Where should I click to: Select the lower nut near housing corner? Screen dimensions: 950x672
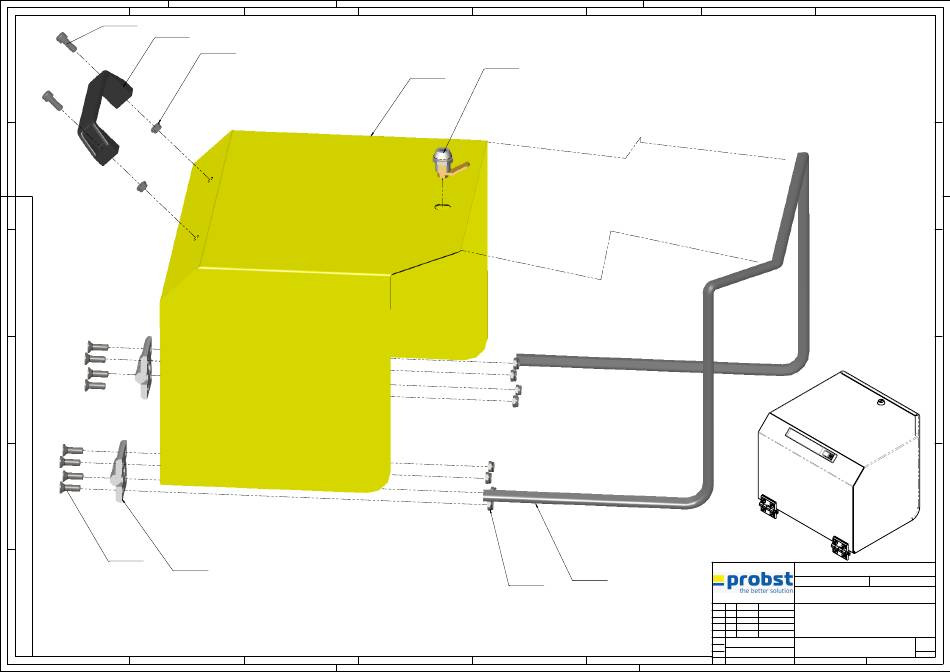coord(142,186)
